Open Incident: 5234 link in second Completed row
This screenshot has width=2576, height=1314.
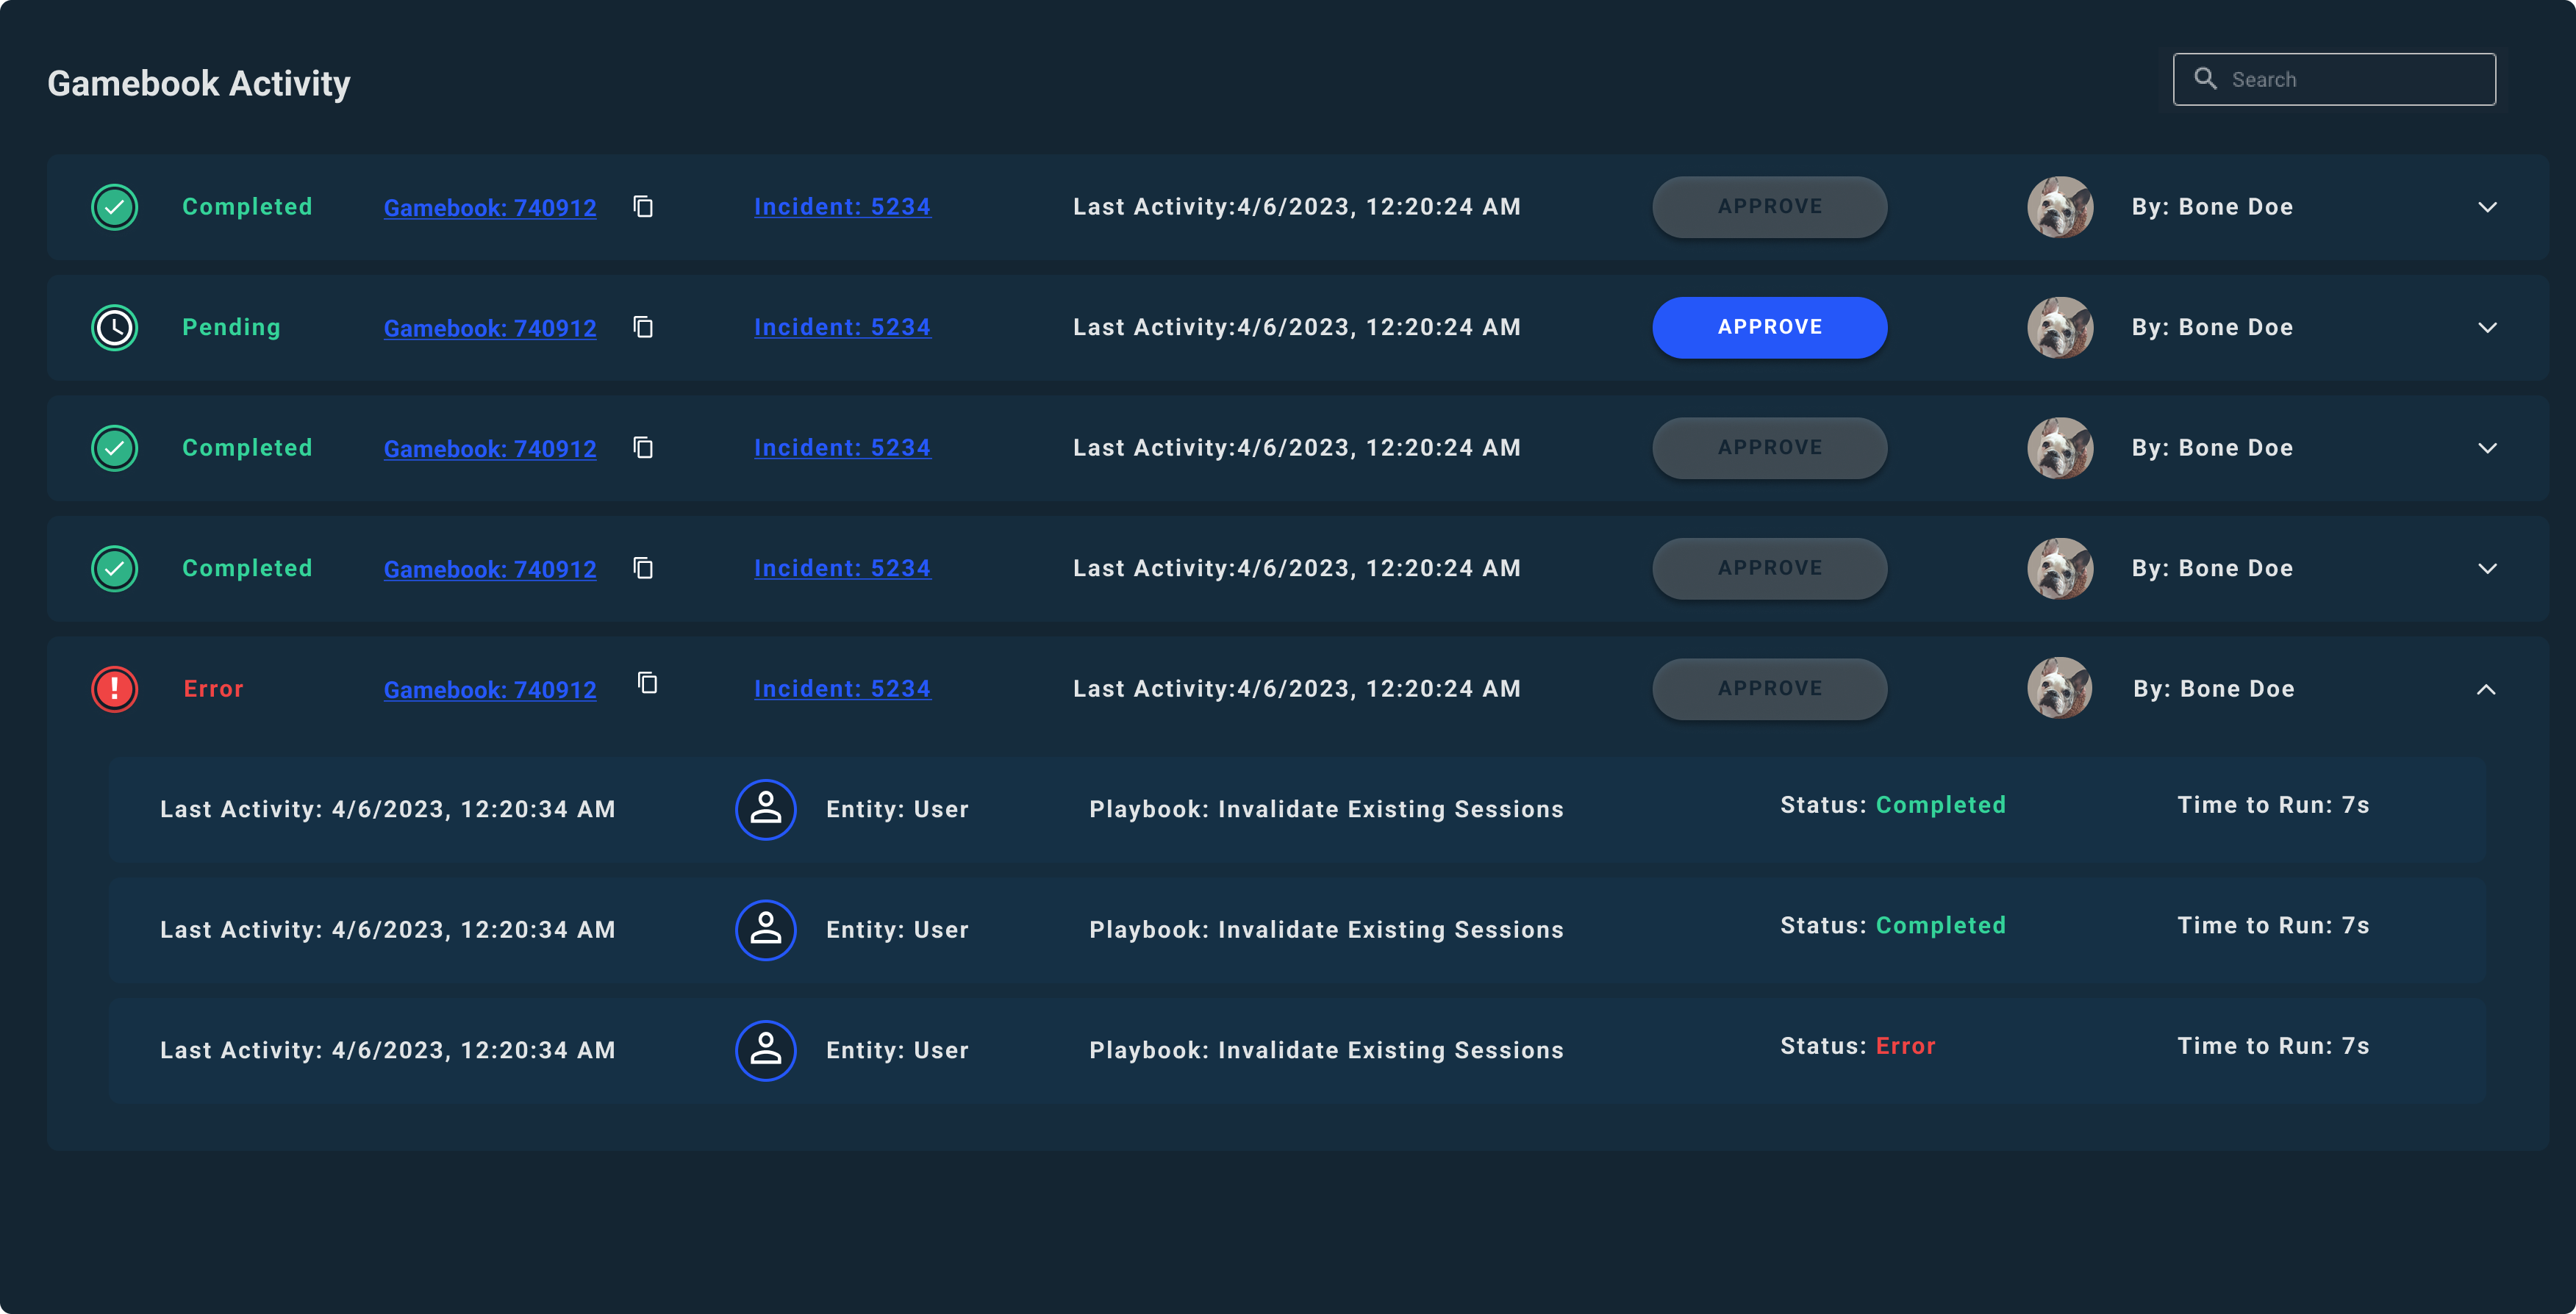(x=842, y=447)
